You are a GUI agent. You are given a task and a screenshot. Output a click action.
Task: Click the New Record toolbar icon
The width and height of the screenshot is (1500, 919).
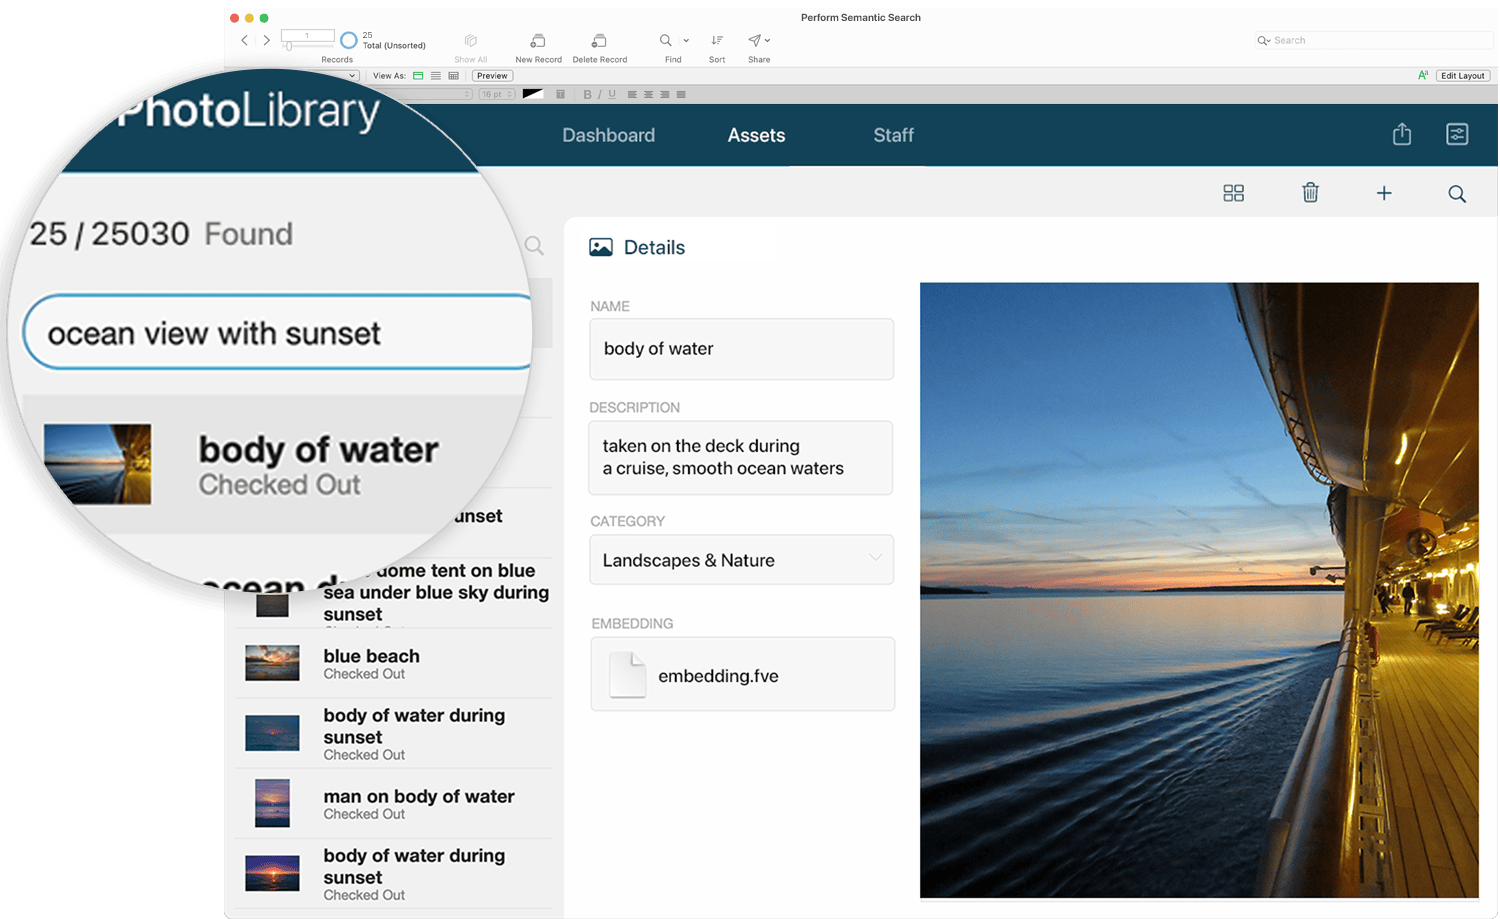click(x=538, y=41)
